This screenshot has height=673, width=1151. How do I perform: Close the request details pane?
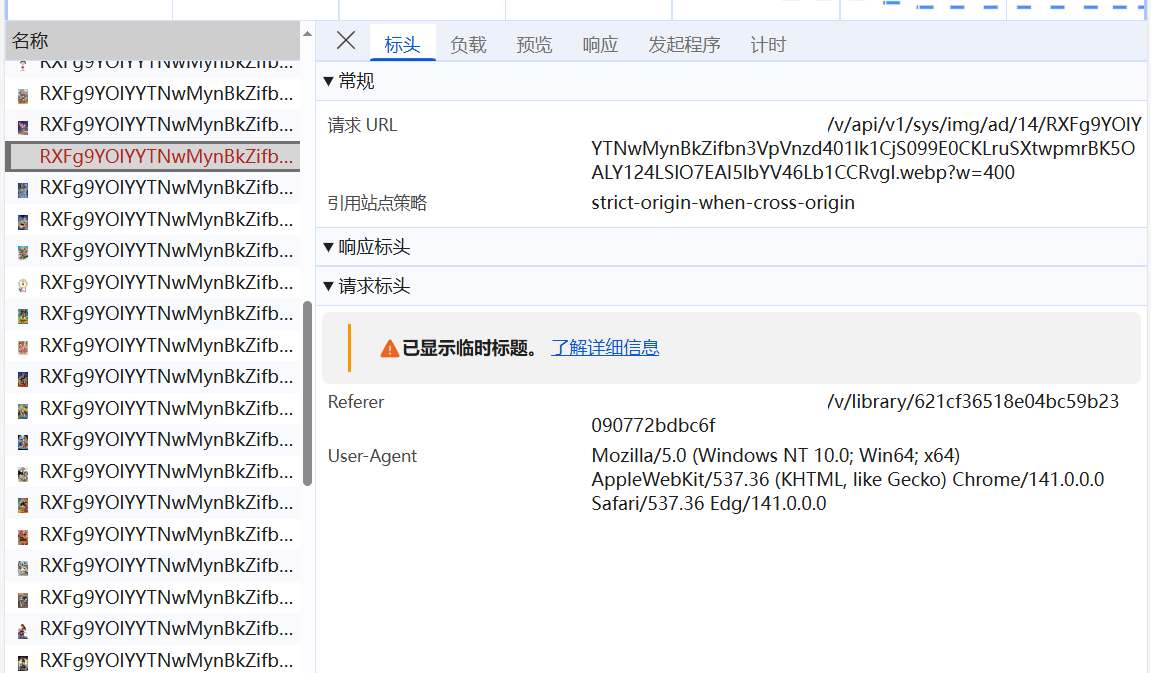[346, 41]
